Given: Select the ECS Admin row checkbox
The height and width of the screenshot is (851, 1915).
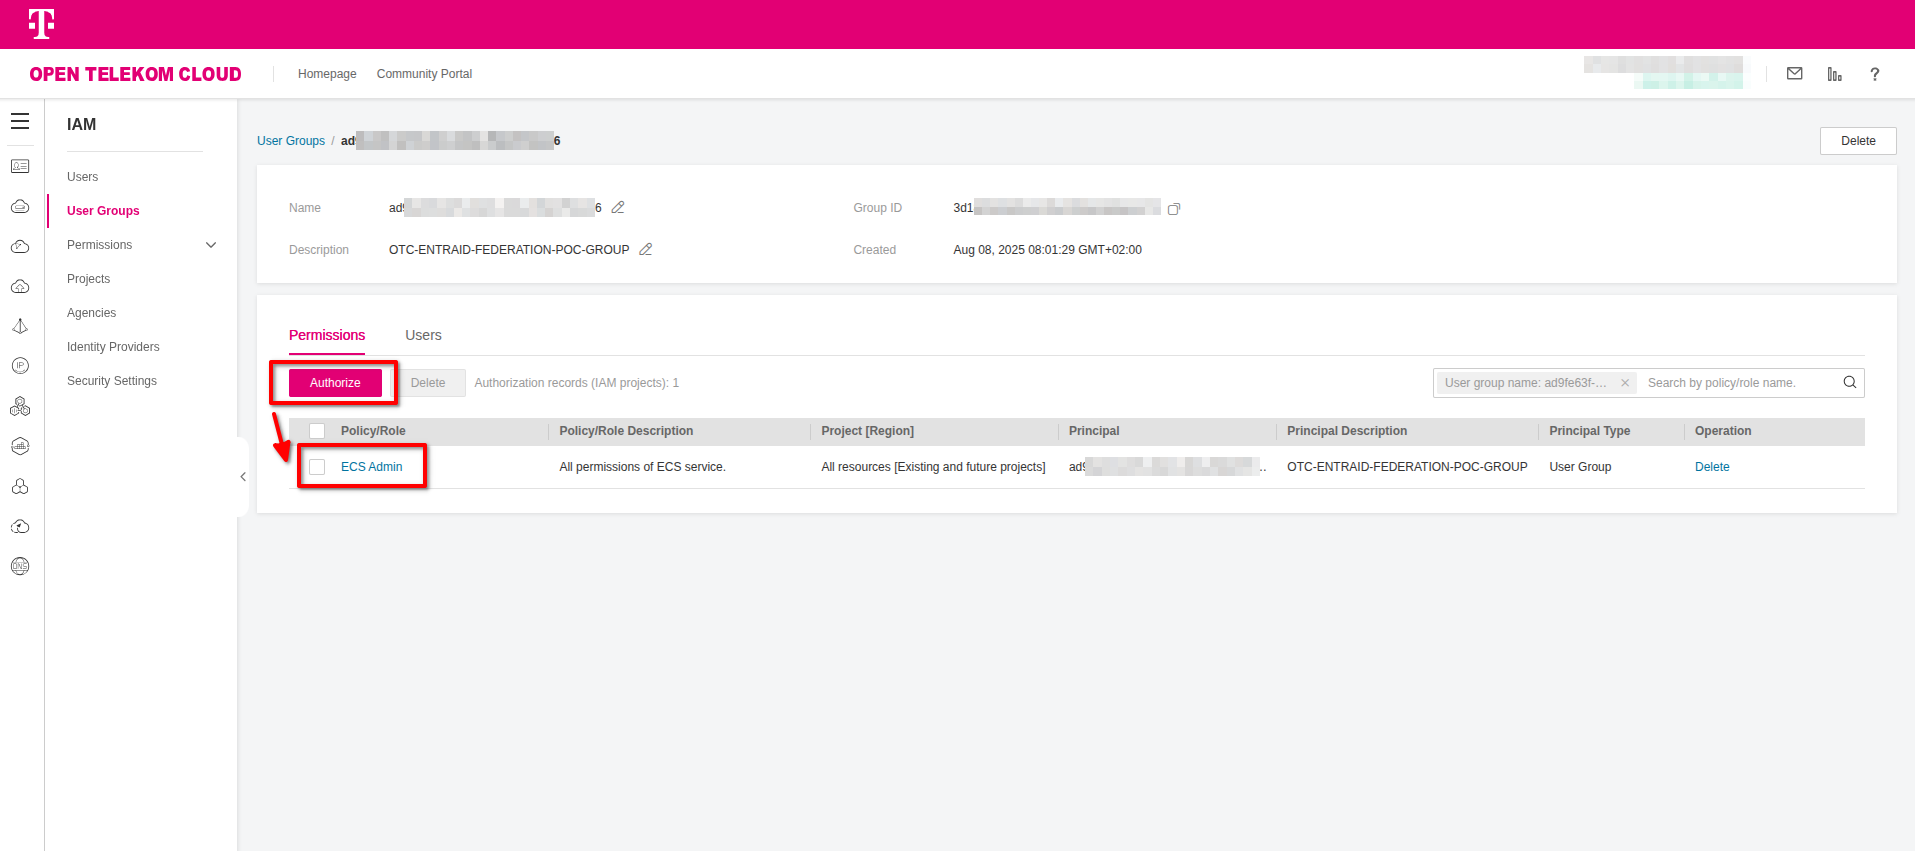Looking at the screenshot, I should (x=317, y=467).
